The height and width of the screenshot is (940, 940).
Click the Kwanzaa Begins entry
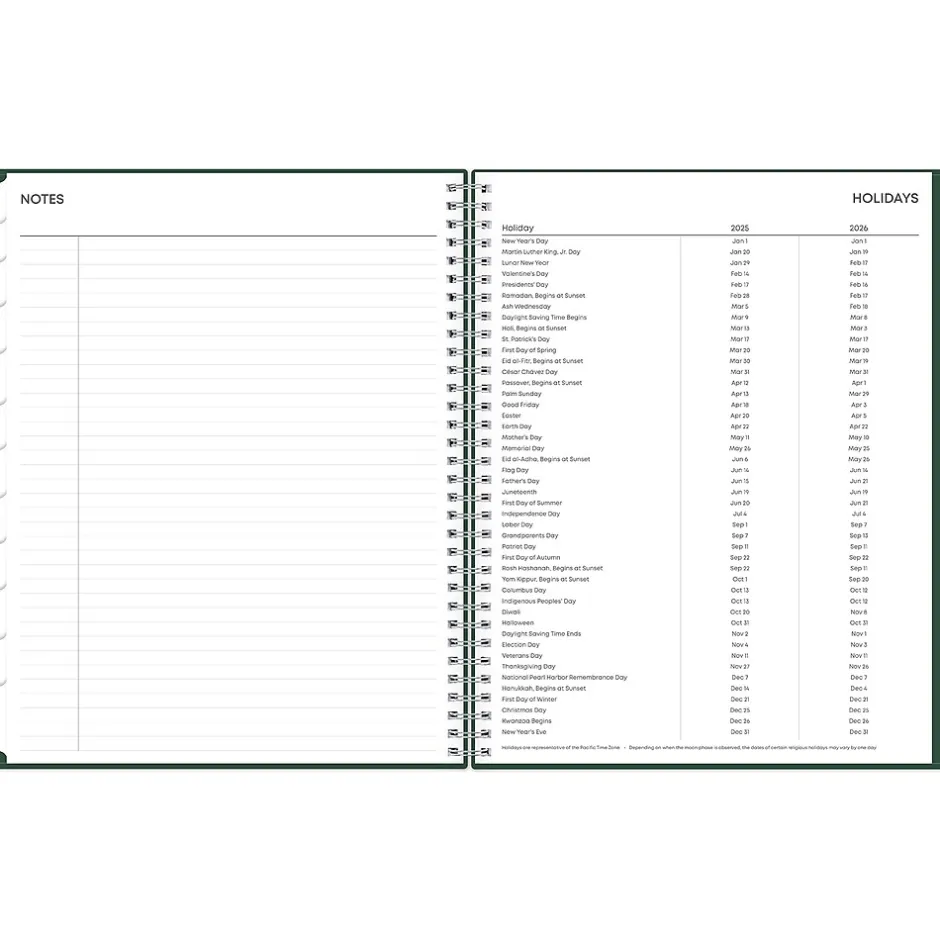[x=526, y=721]
